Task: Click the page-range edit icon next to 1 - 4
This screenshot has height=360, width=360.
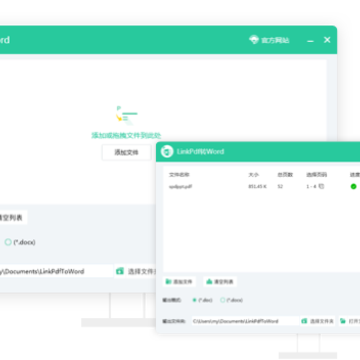Action: pos(321,186)
